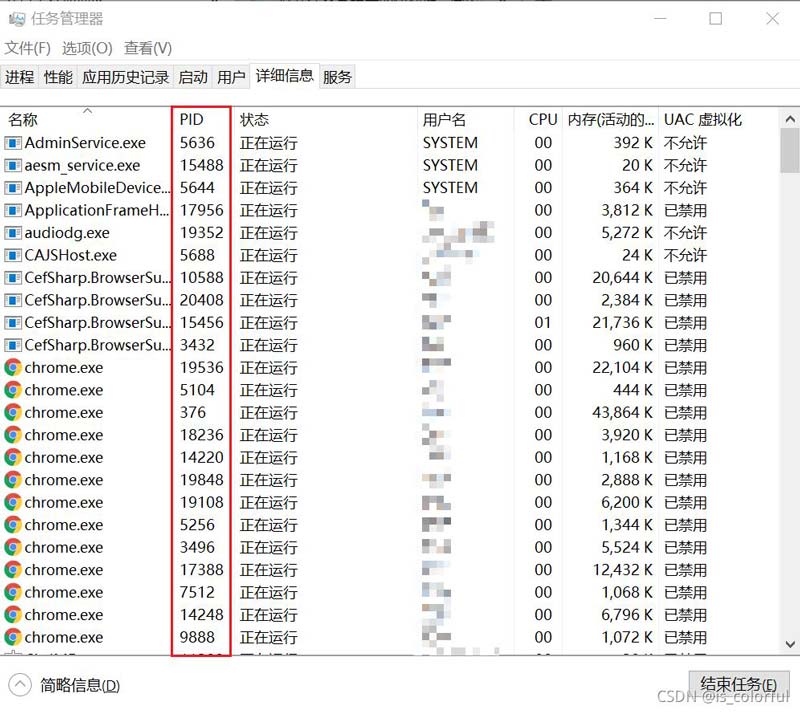The height and width of the screenshot is (712, 800).
Task: Switch to the 性能 tab
Action: 58,77
